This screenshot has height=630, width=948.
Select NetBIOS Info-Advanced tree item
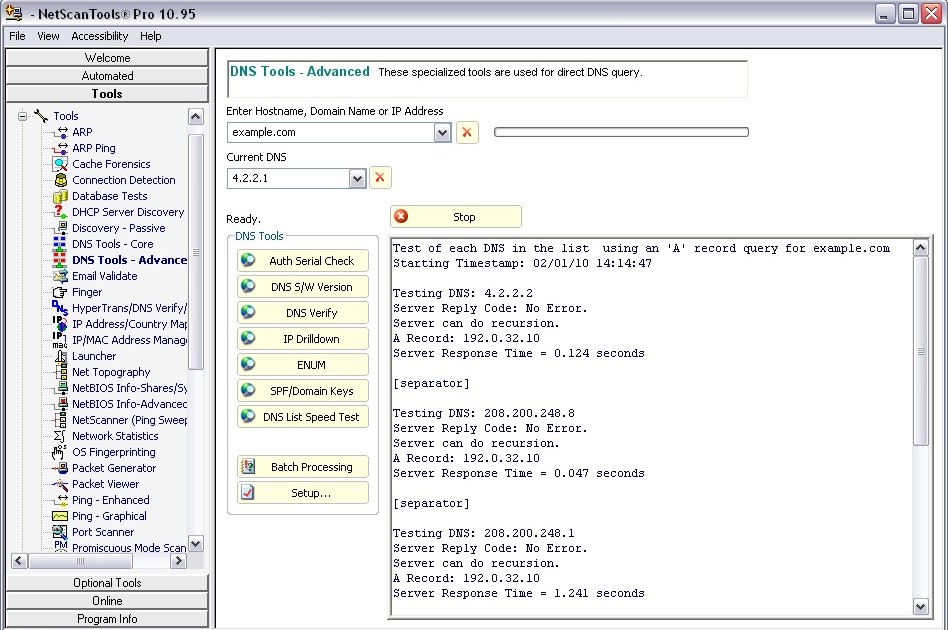129,404
